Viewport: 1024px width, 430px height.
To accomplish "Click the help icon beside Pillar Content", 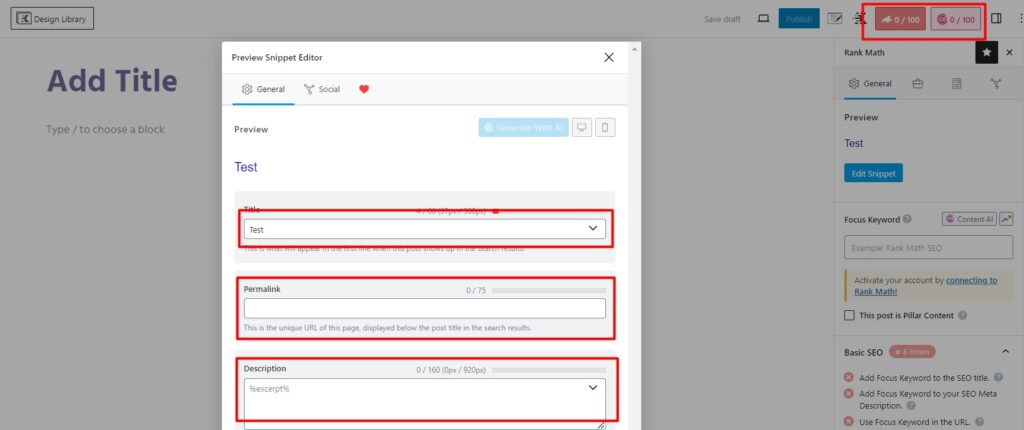I will [962, 316].
